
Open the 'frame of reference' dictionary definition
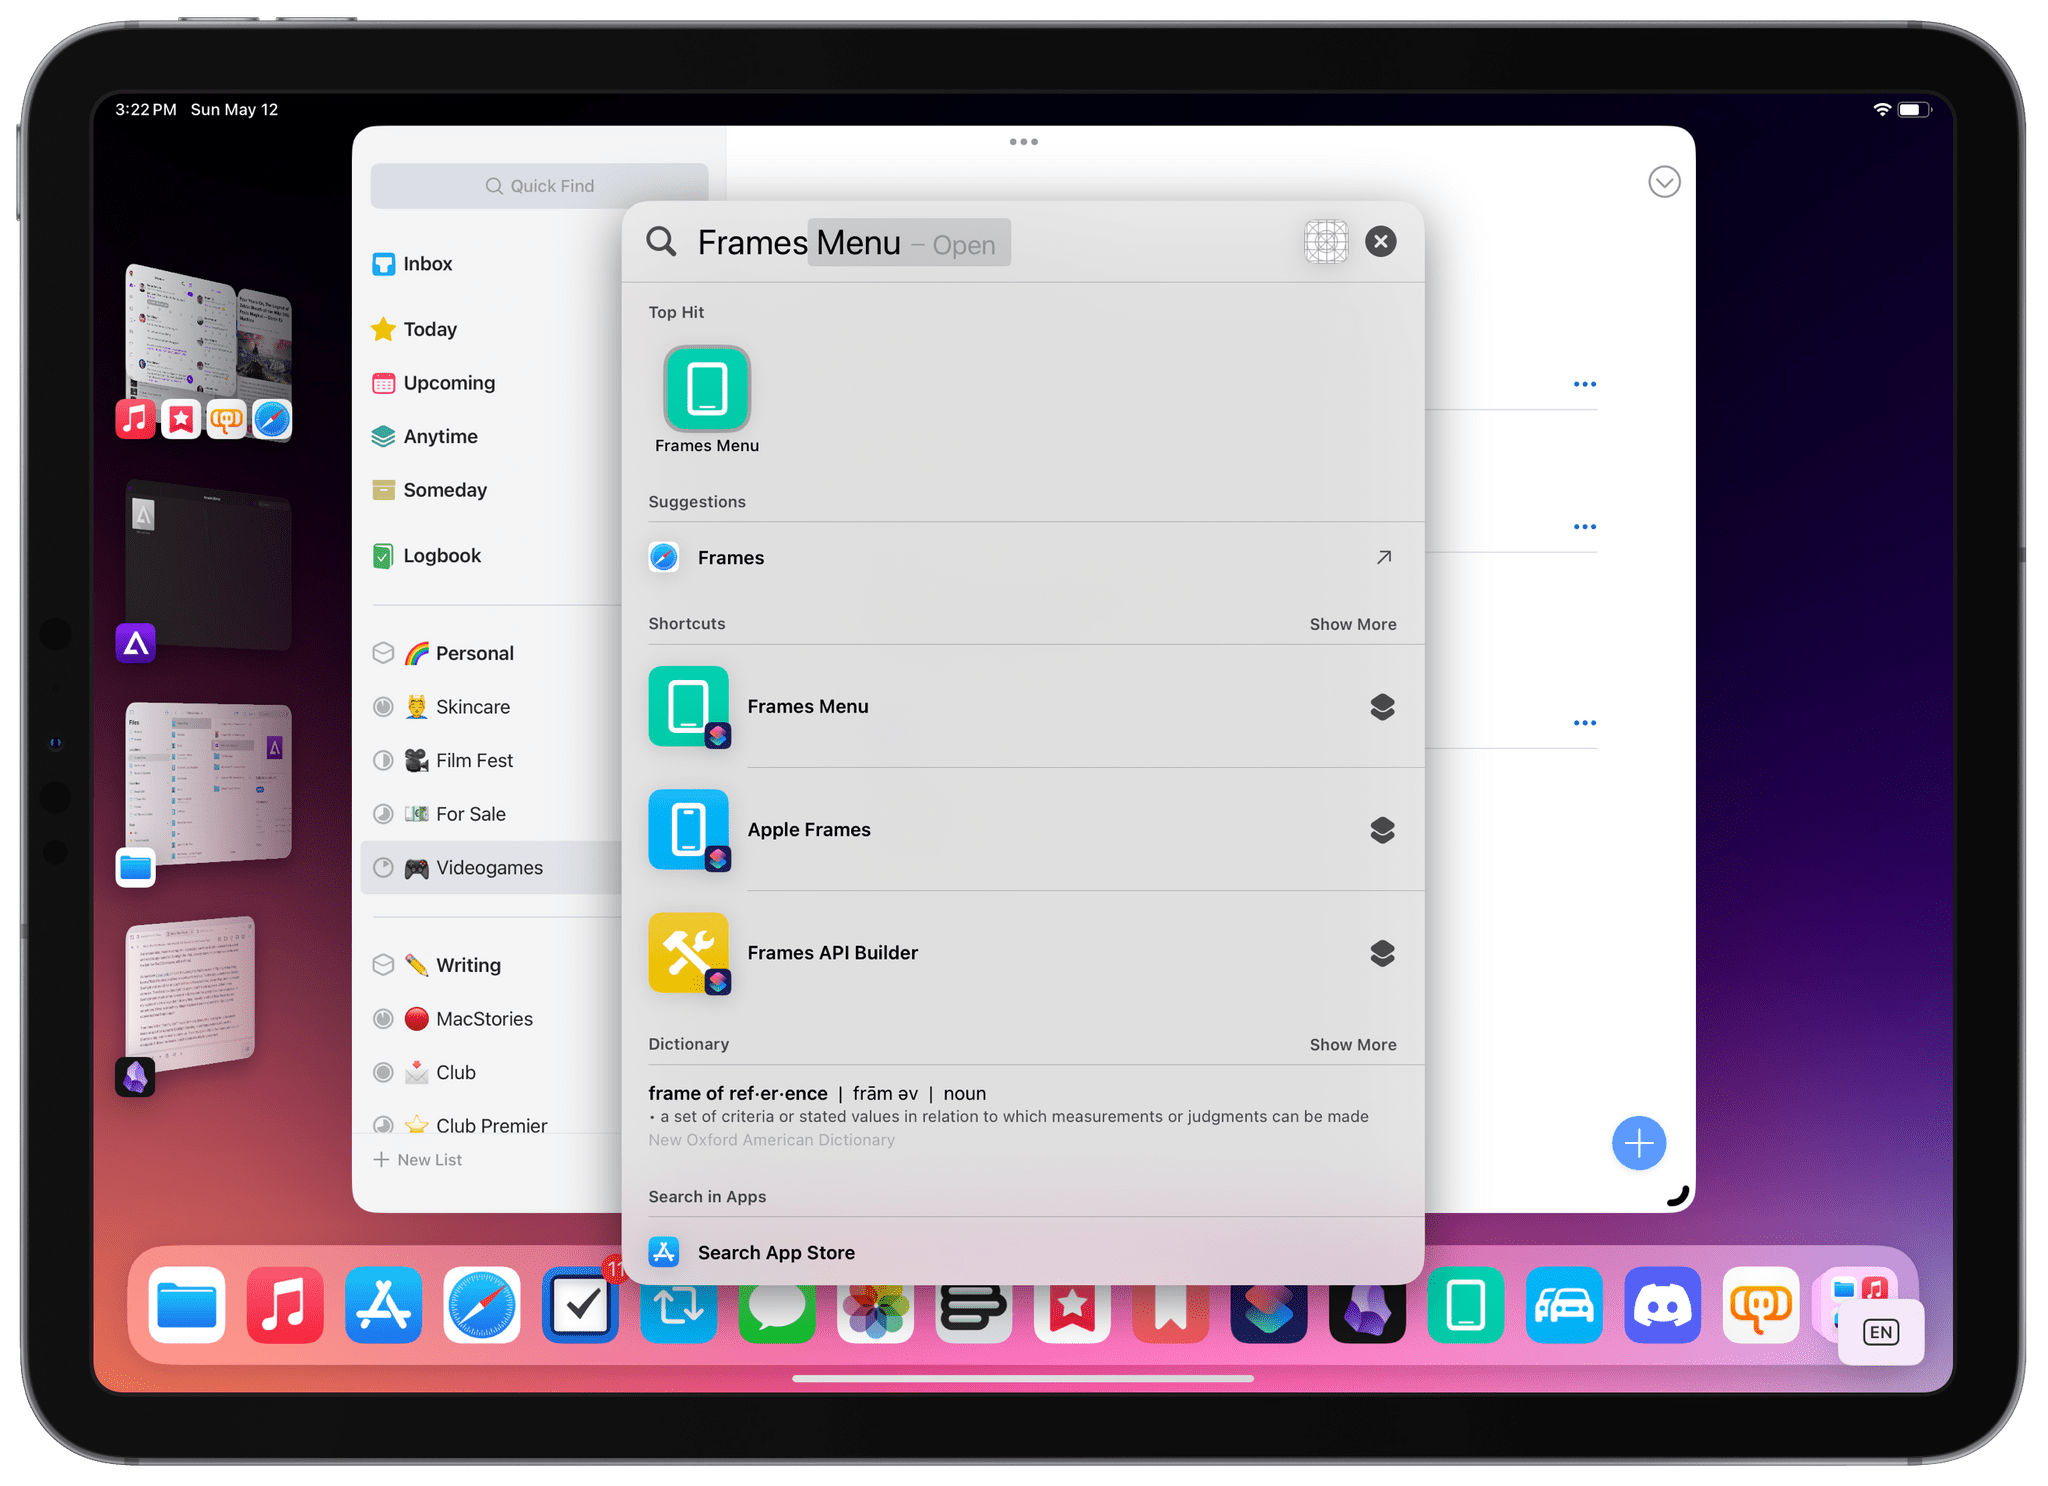pyautogui.click(x=1022, y=1116)
